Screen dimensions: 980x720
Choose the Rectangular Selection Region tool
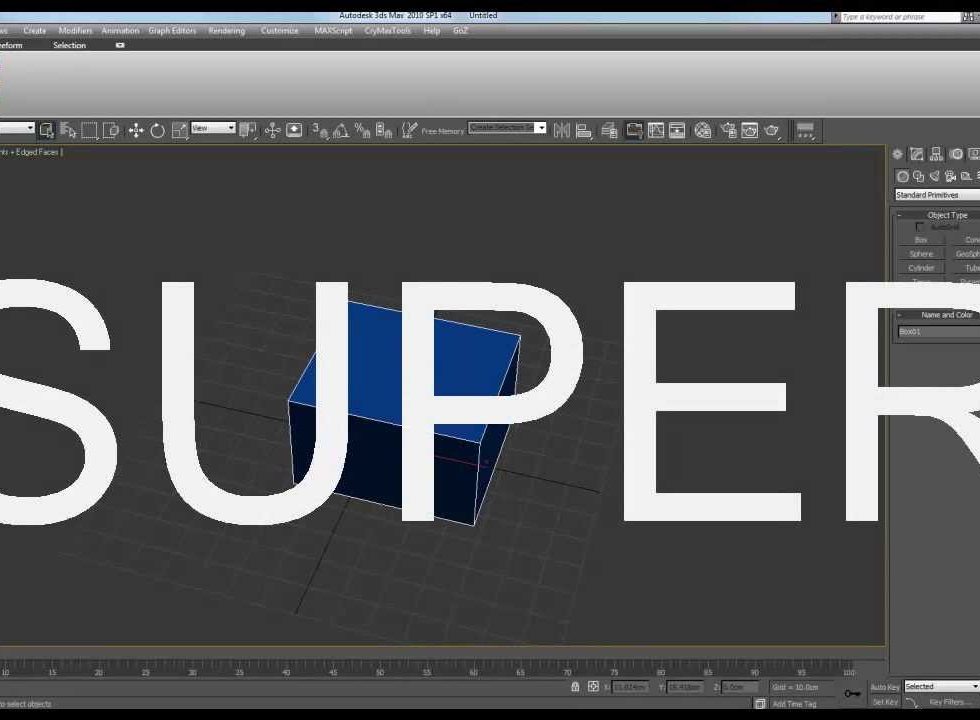tap(89, 131)
